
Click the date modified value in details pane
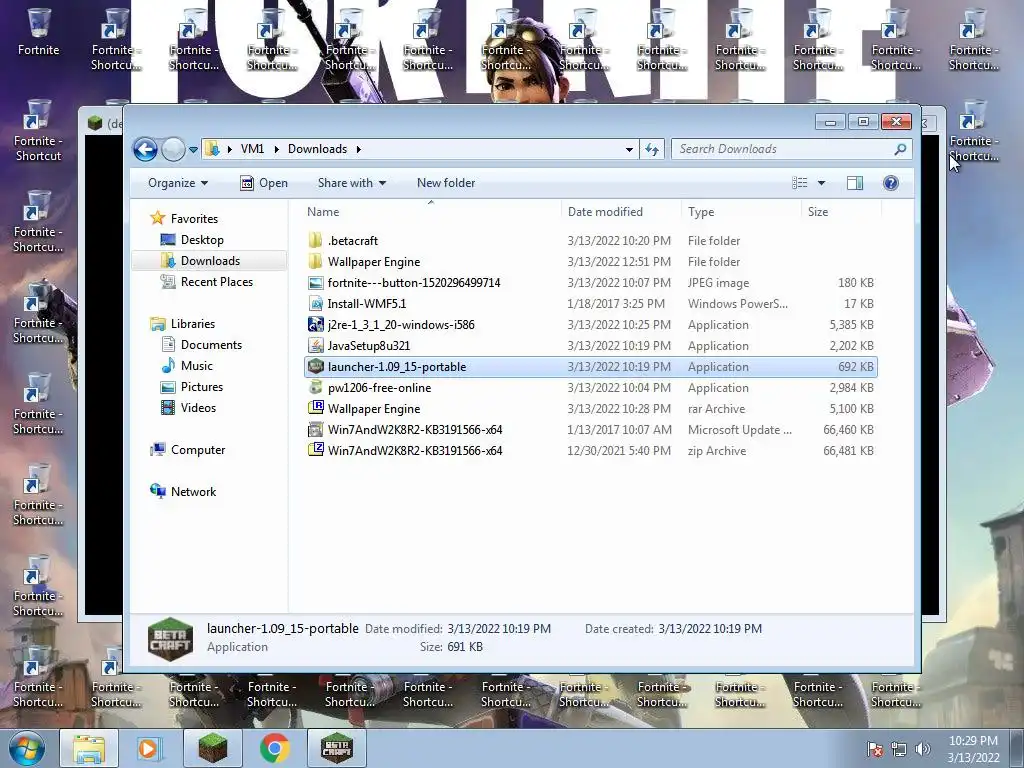(x=499, y=628)
